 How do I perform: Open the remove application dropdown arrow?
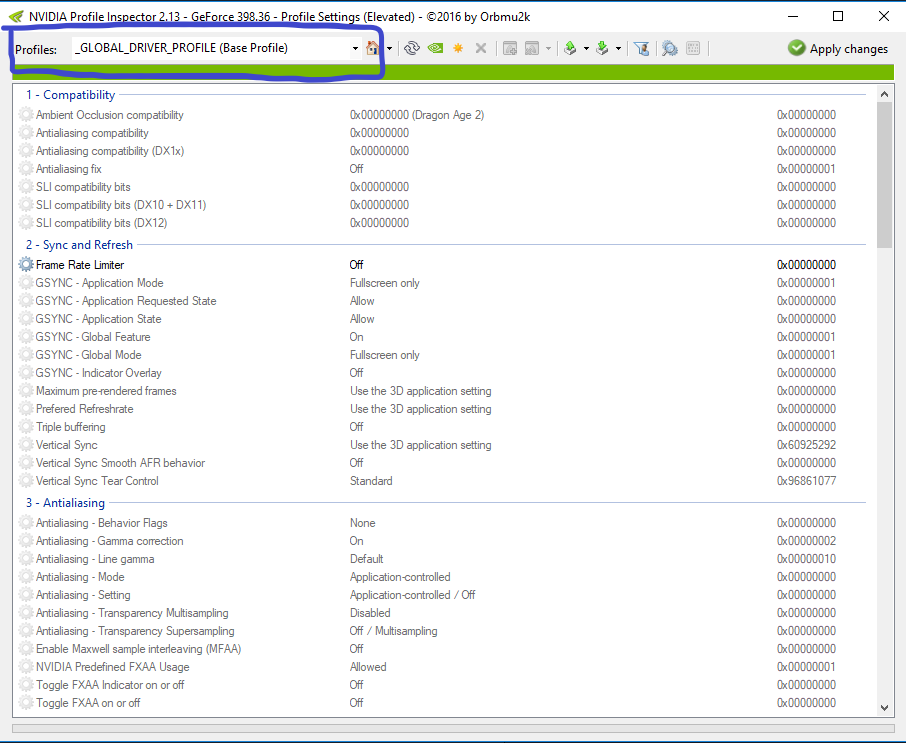pyautogui.click(x=548, y=49)
